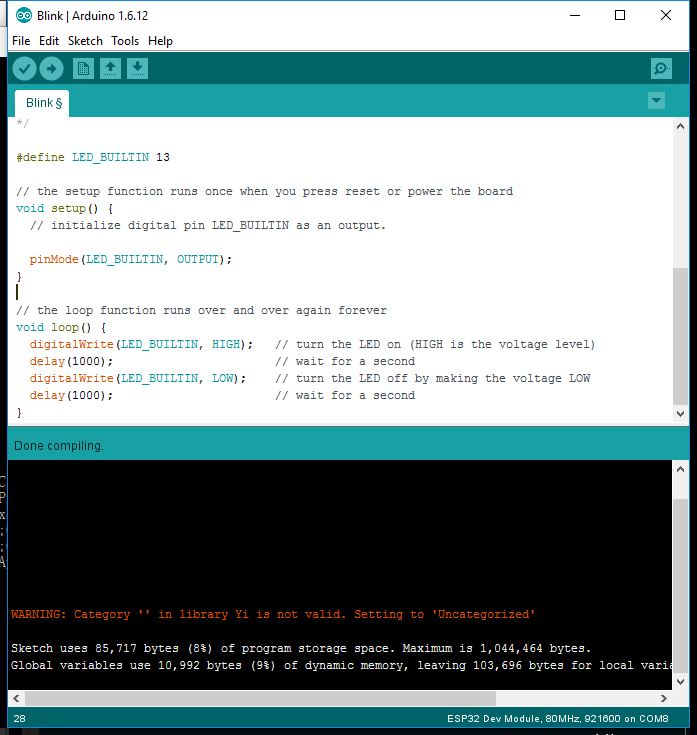
Task: Open the Tools menu
Action: (x=125, y=41)
